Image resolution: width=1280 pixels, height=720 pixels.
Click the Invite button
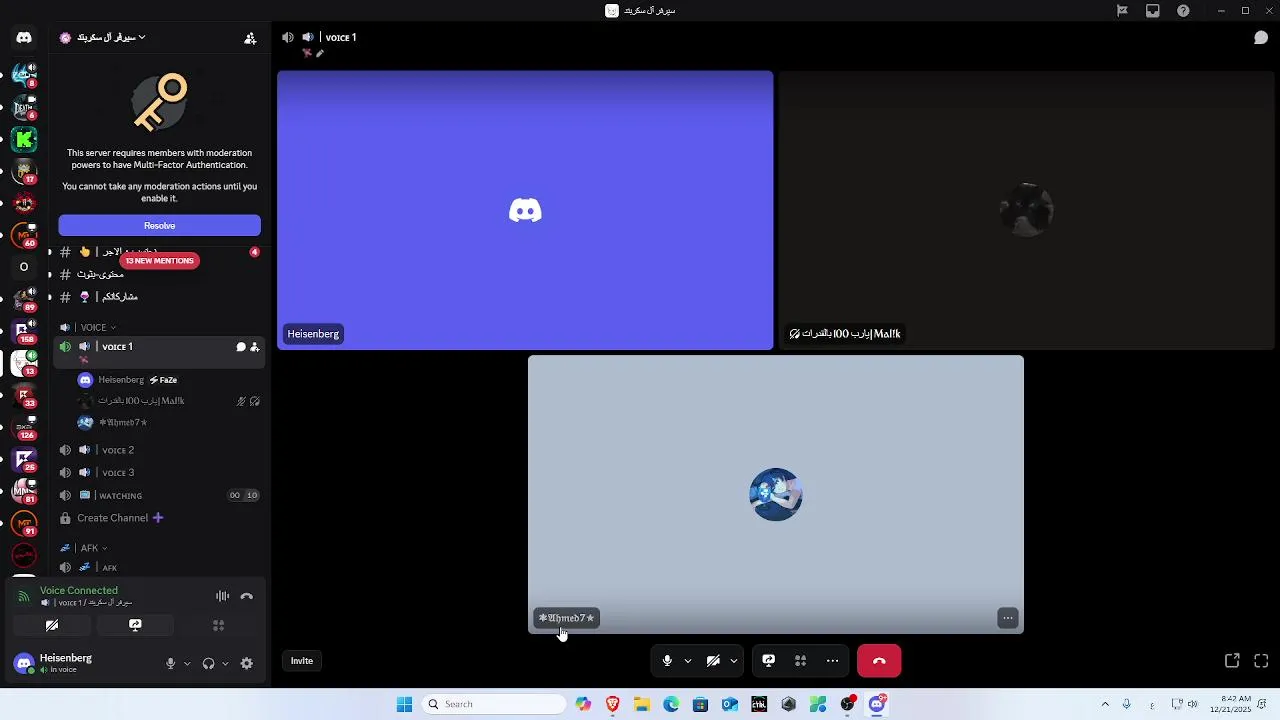coord(301,661)
